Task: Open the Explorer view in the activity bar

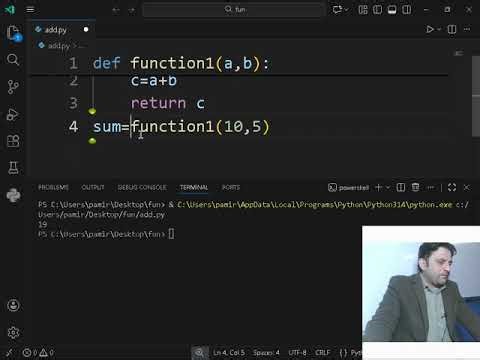Action: coord(13,33)
